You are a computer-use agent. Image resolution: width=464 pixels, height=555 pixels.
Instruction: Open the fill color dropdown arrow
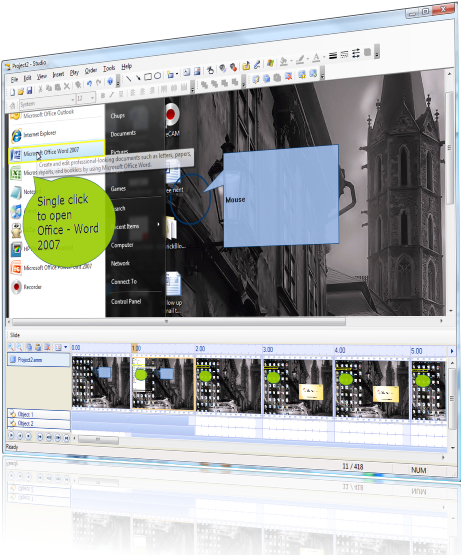(291, 61)
